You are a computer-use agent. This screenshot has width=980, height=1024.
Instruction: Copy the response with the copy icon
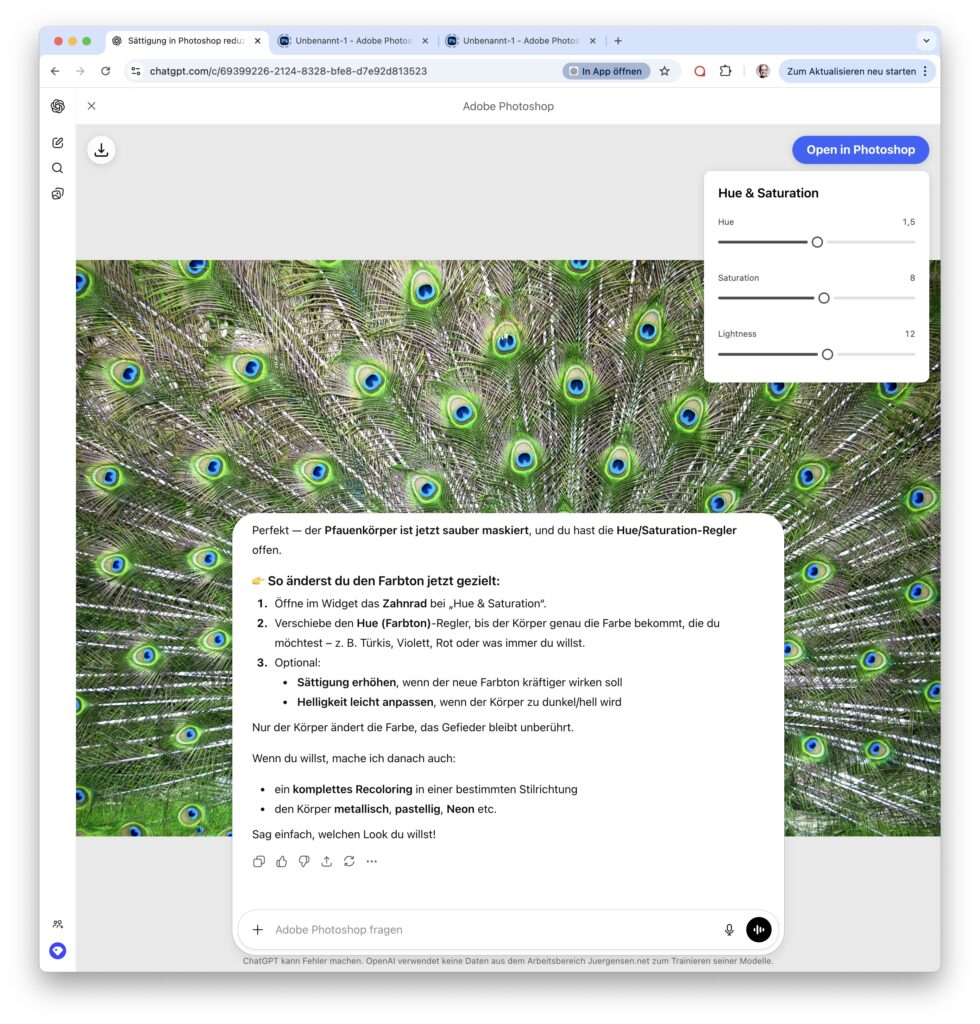coord(259,861)
